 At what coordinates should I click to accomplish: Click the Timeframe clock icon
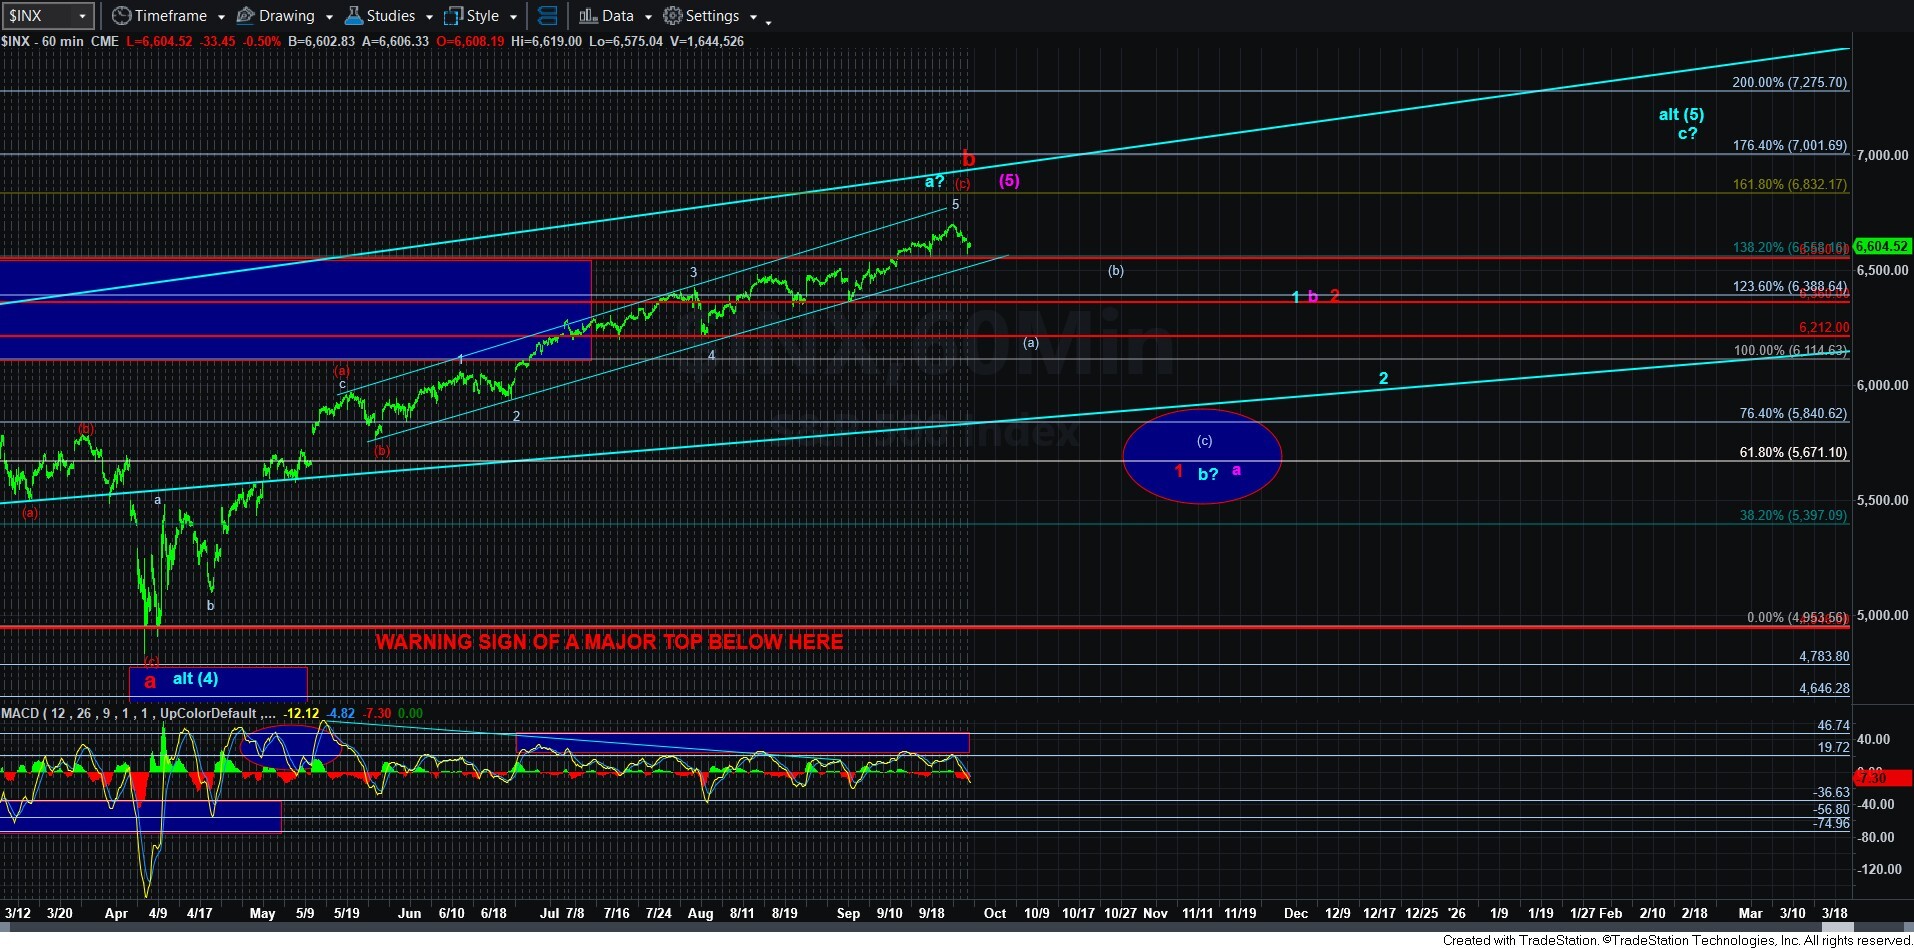click(121, 16)
